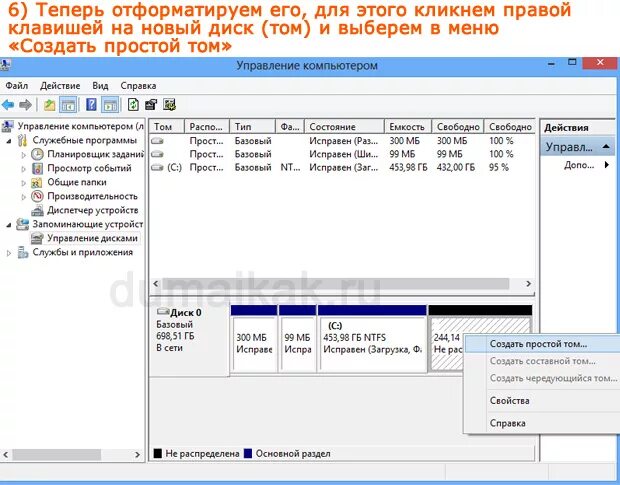
Task: Click the volume list scrollbar right arrow
Action: tap(528, 284)
